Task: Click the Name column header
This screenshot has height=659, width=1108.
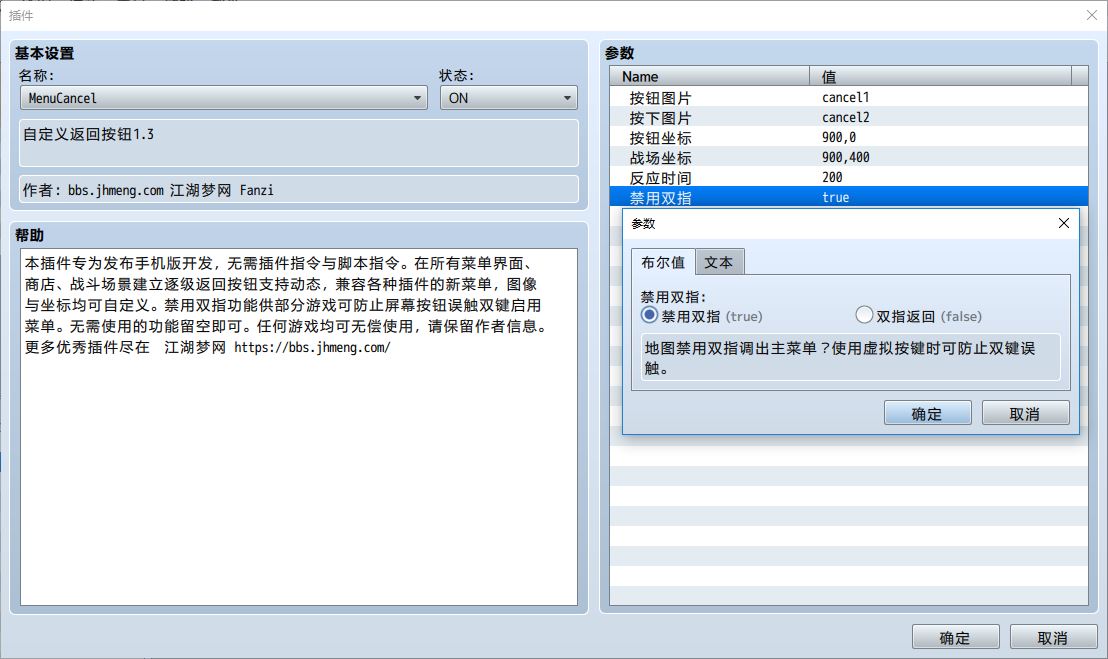Action: [710, 77]
